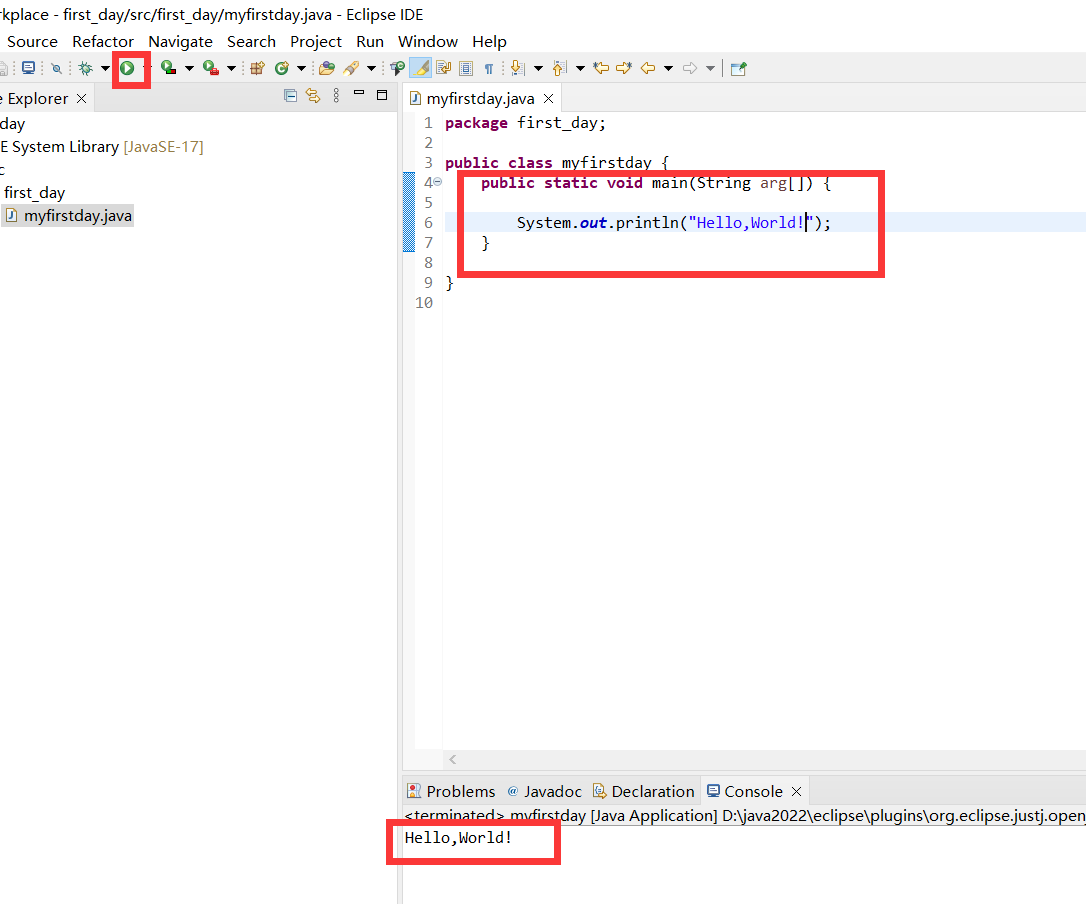Screen dimensions: 1086x904
Task: Collapse the main method fold marker
Action: 438,181
